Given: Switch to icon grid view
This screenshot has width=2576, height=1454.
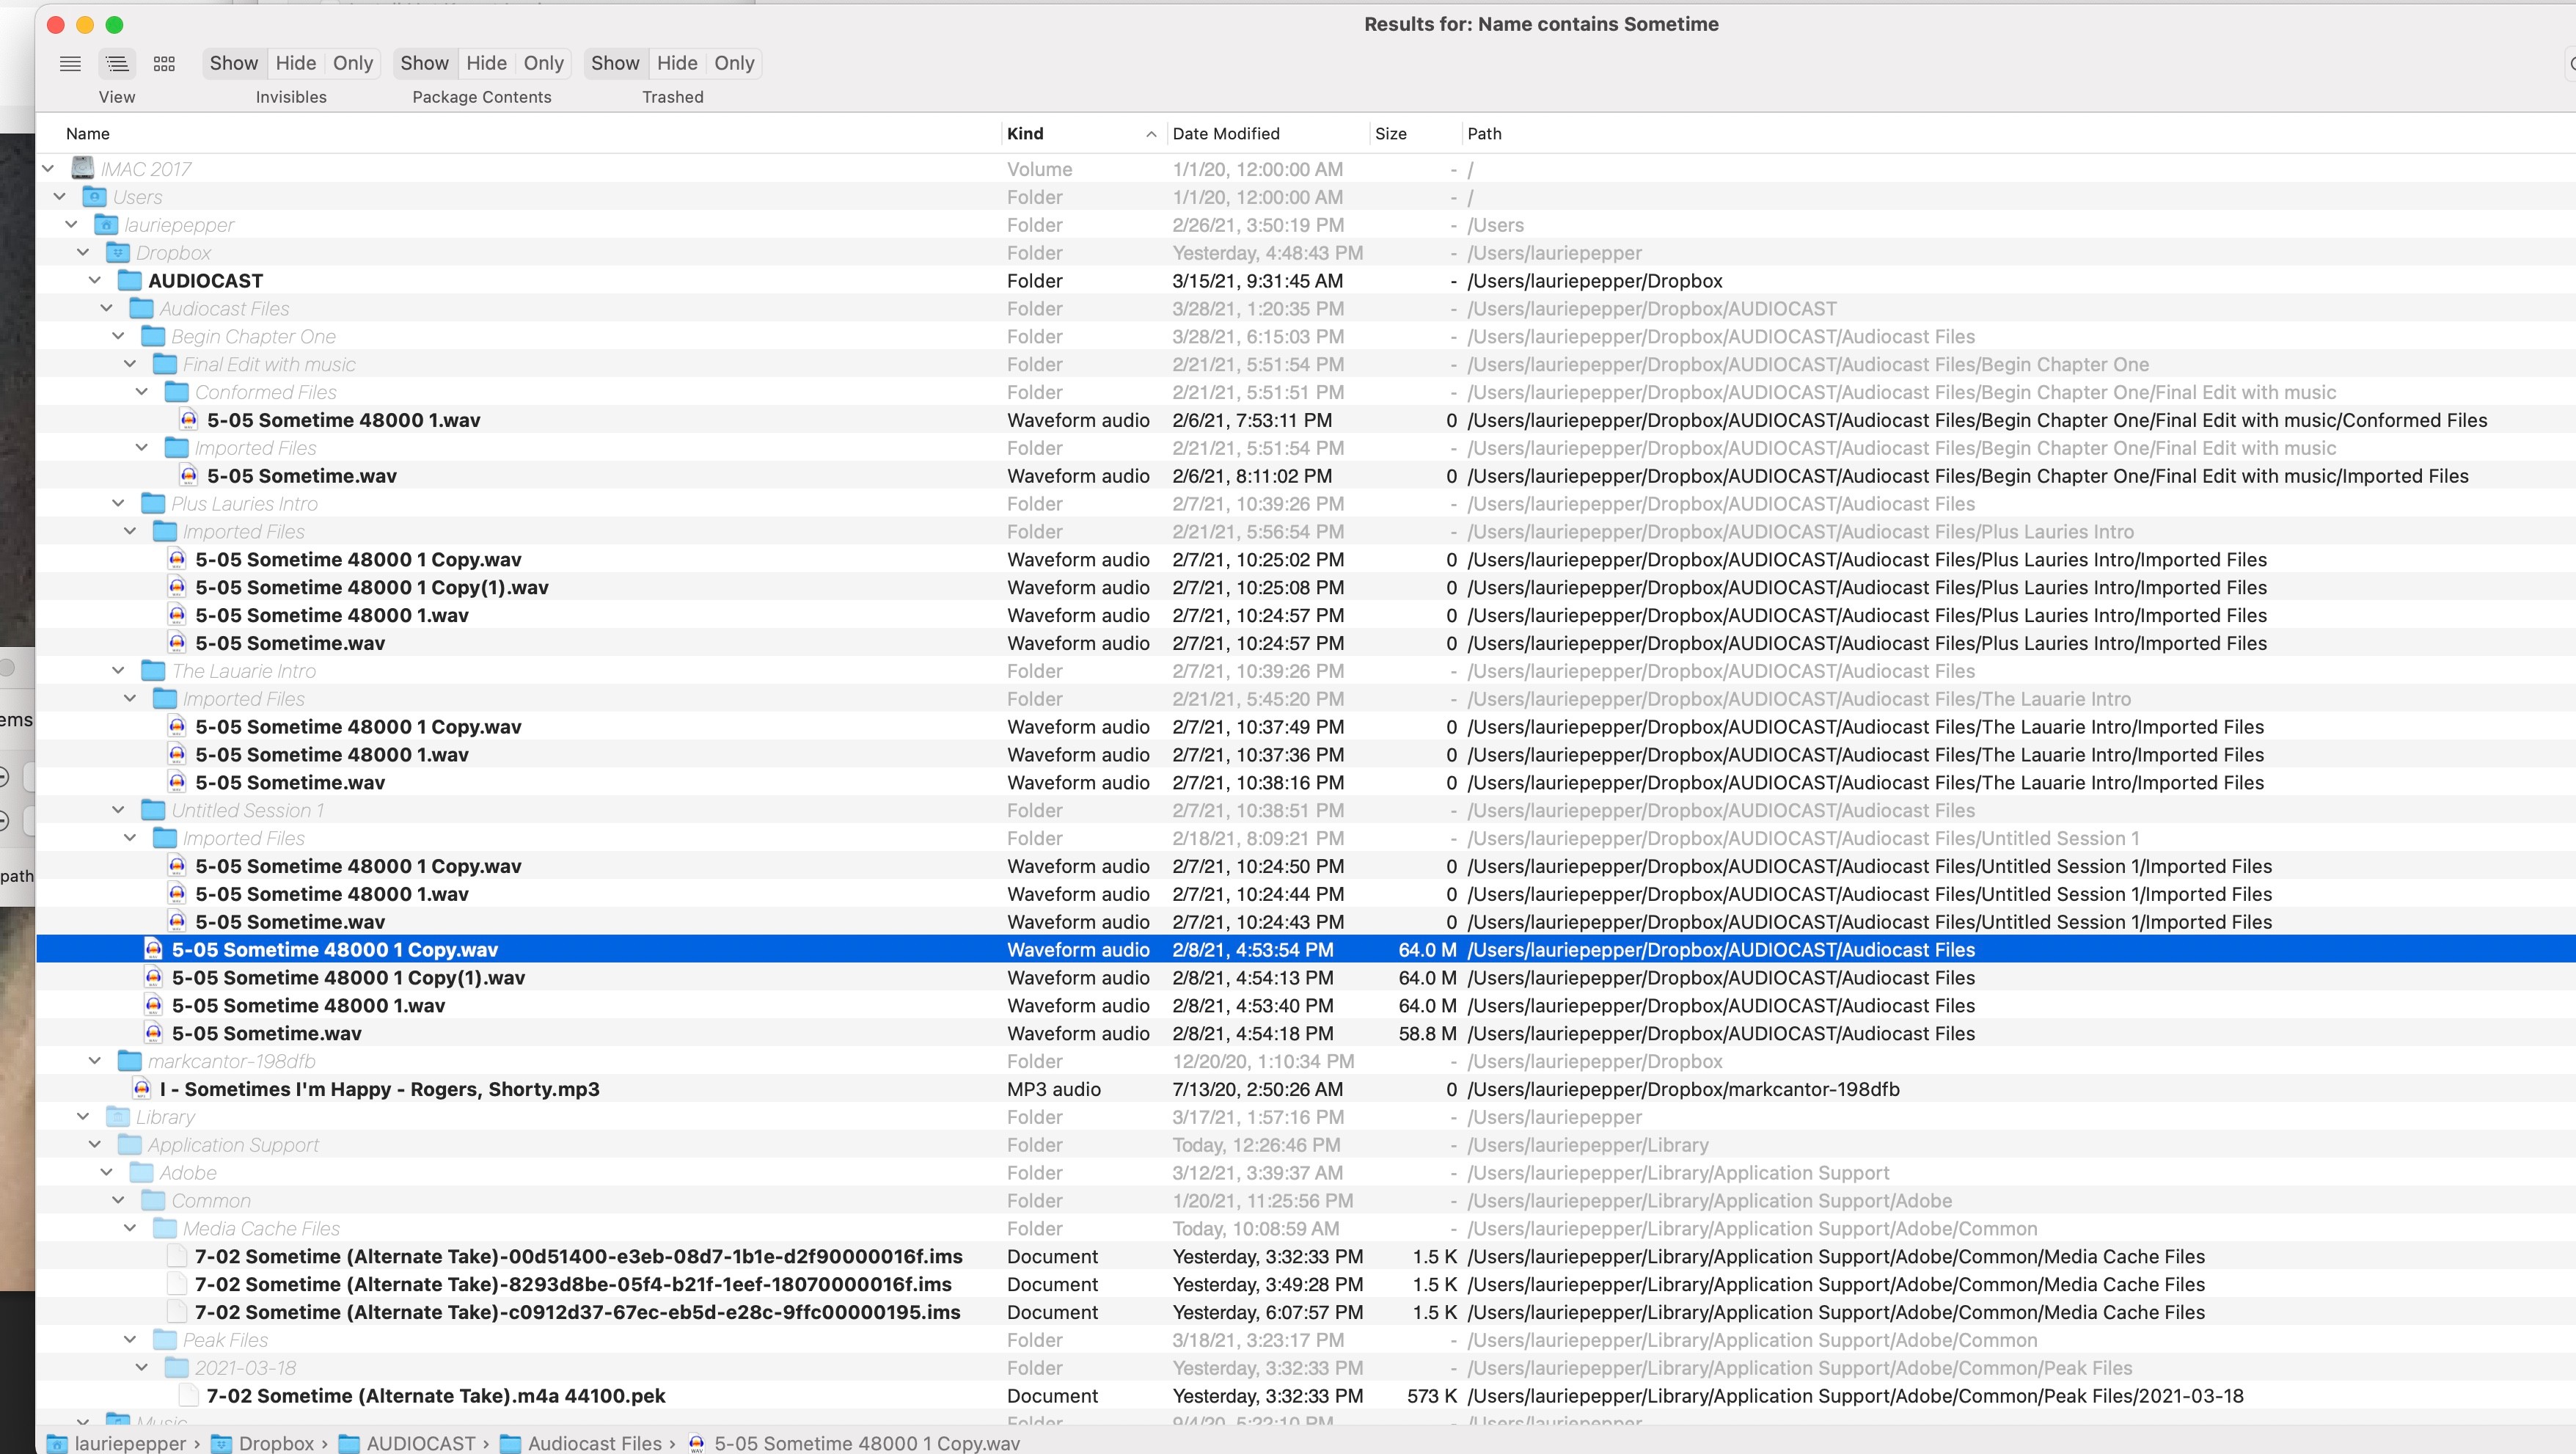Looking at the screenshot, I should 164,63.
